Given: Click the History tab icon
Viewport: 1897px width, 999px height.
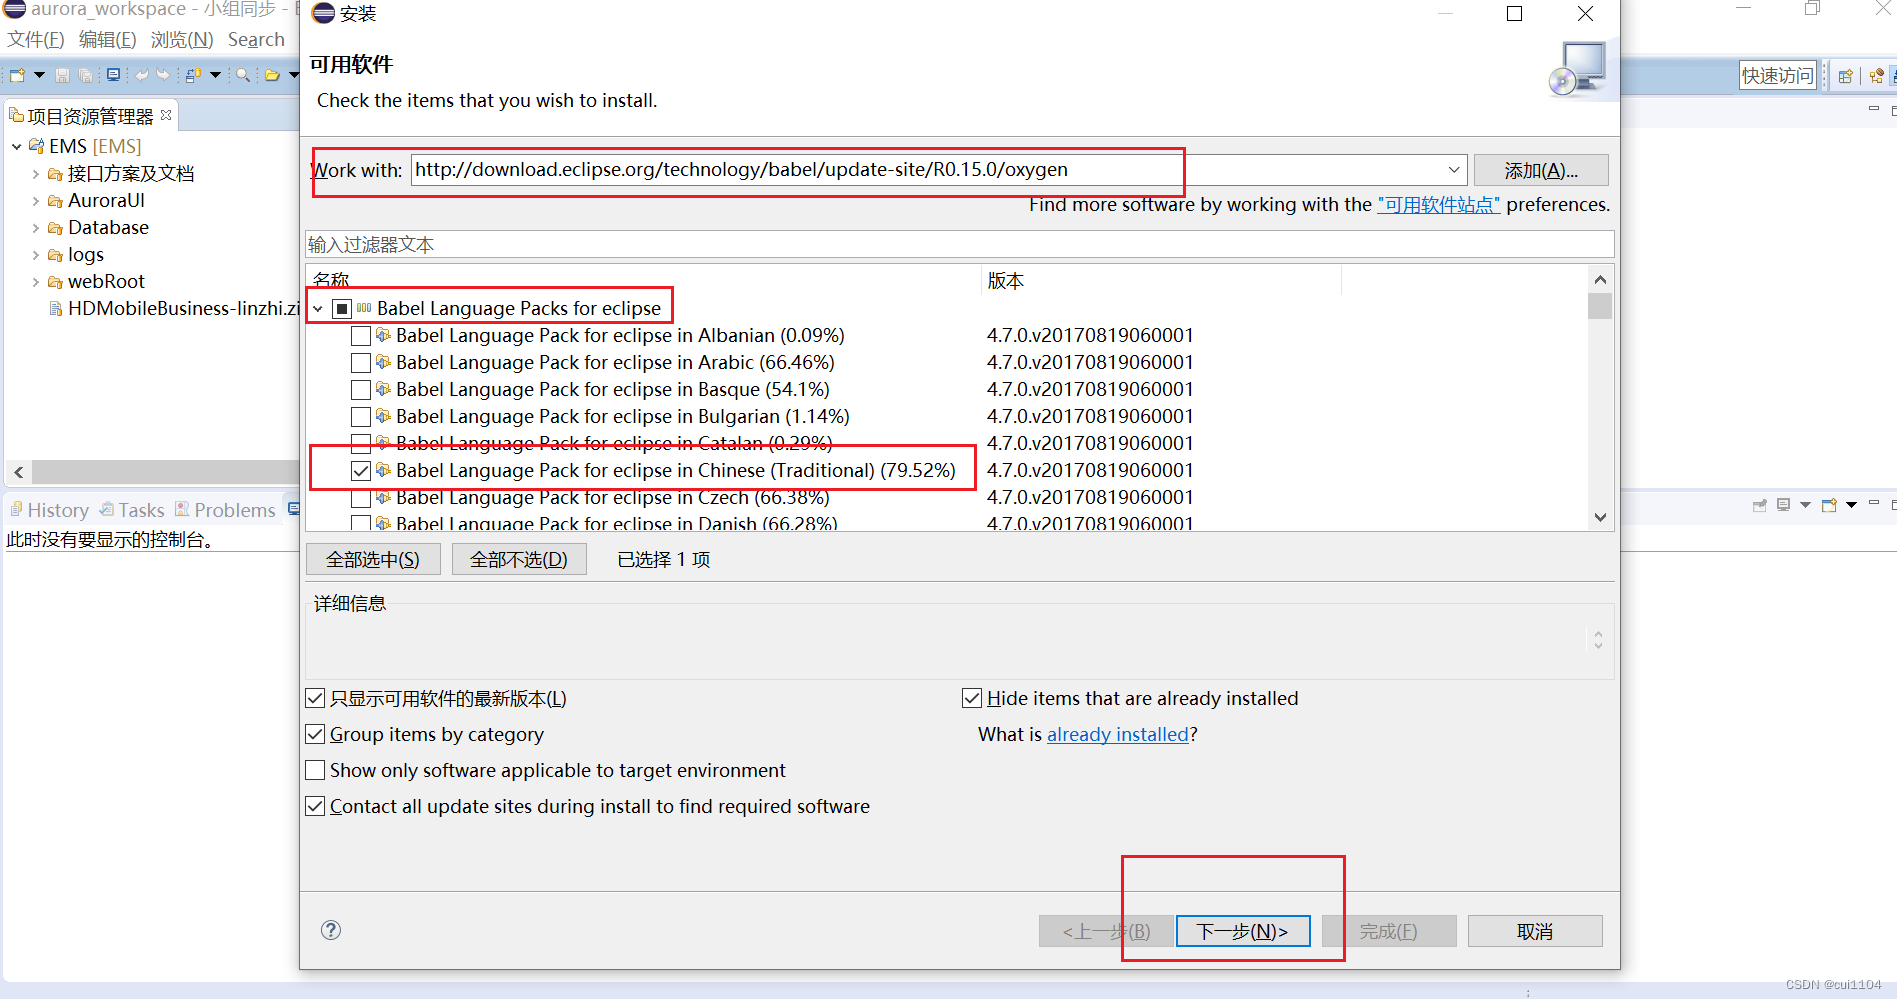Looking at the screenshot, I should tap(16, 509).
